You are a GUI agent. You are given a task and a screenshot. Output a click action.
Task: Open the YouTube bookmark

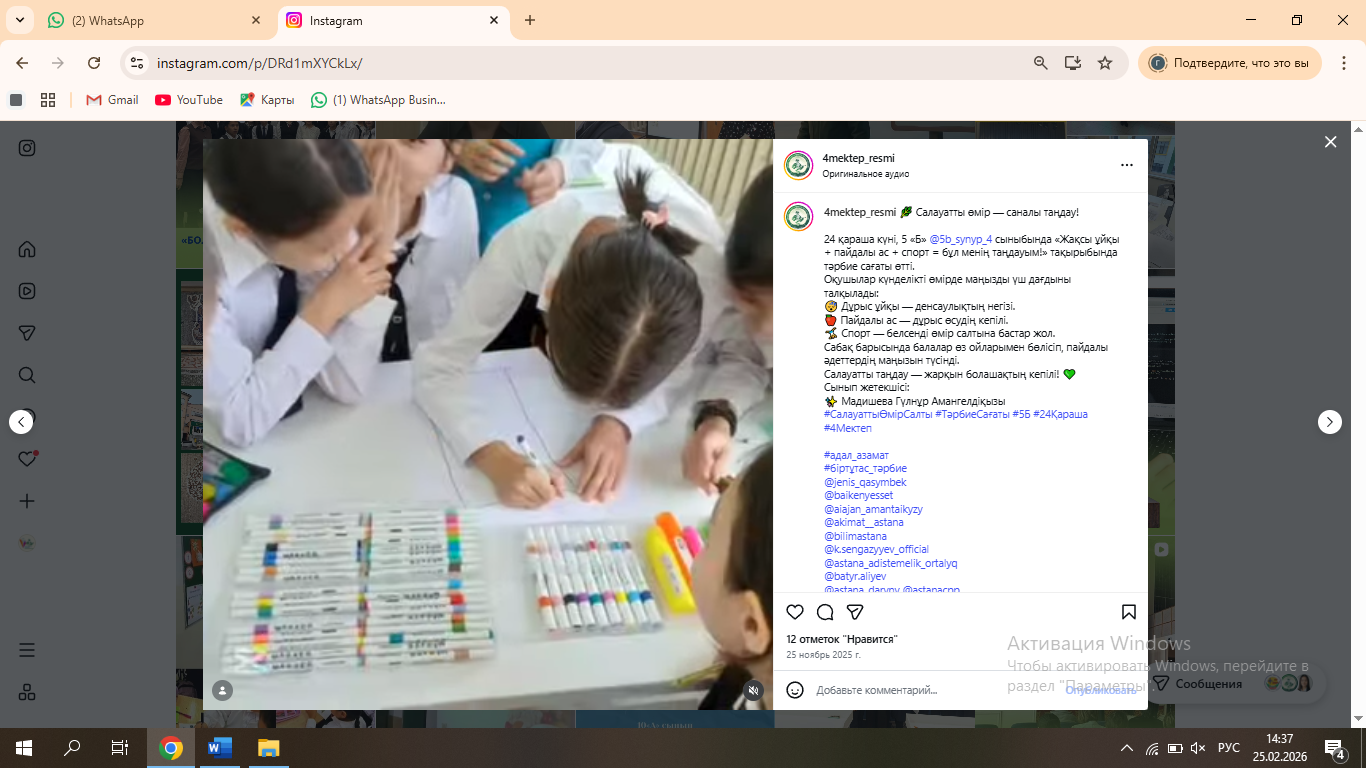pos(189,100)
